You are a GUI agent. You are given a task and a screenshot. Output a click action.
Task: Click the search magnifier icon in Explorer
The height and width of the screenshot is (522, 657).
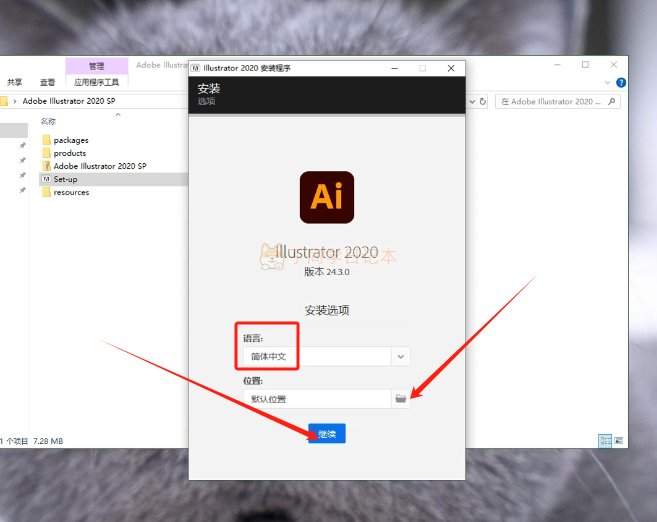(x=612, y=101)
